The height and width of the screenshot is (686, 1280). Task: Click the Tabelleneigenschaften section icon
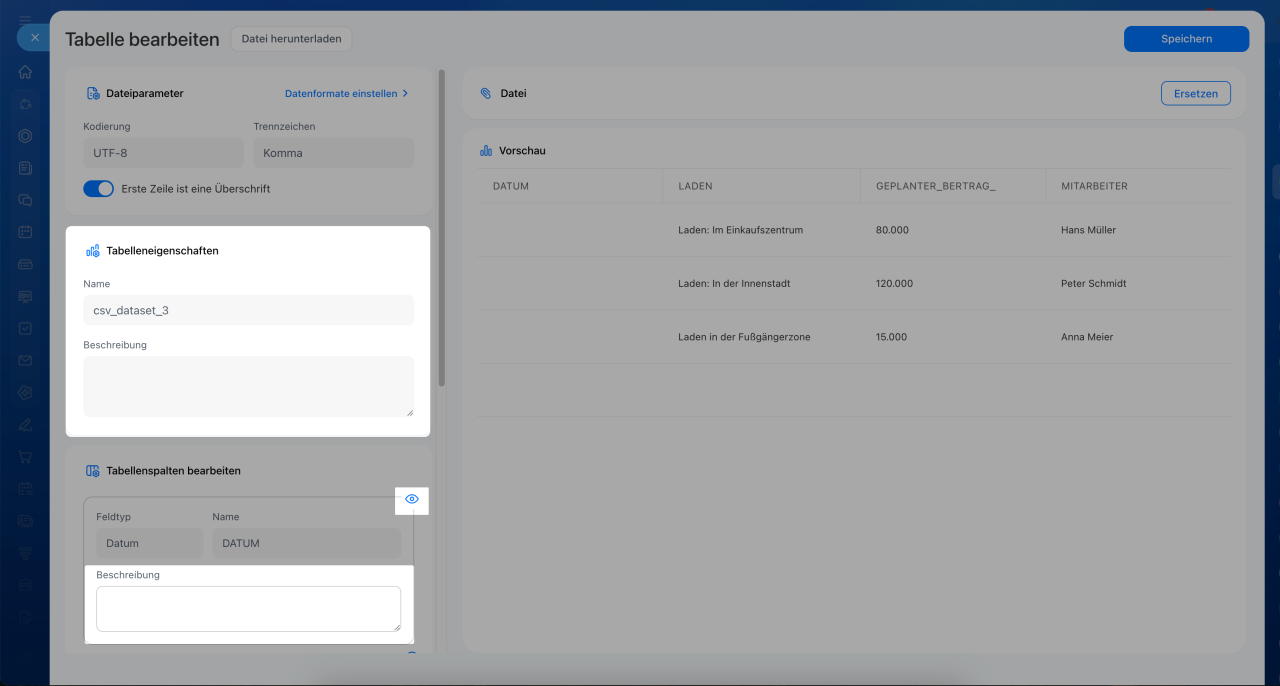(x=92, y=251)
